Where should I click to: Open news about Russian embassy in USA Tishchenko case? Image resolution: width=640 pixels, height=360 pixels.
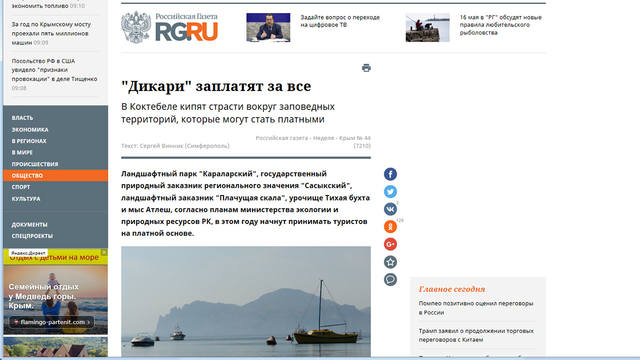tap(54, 74)
